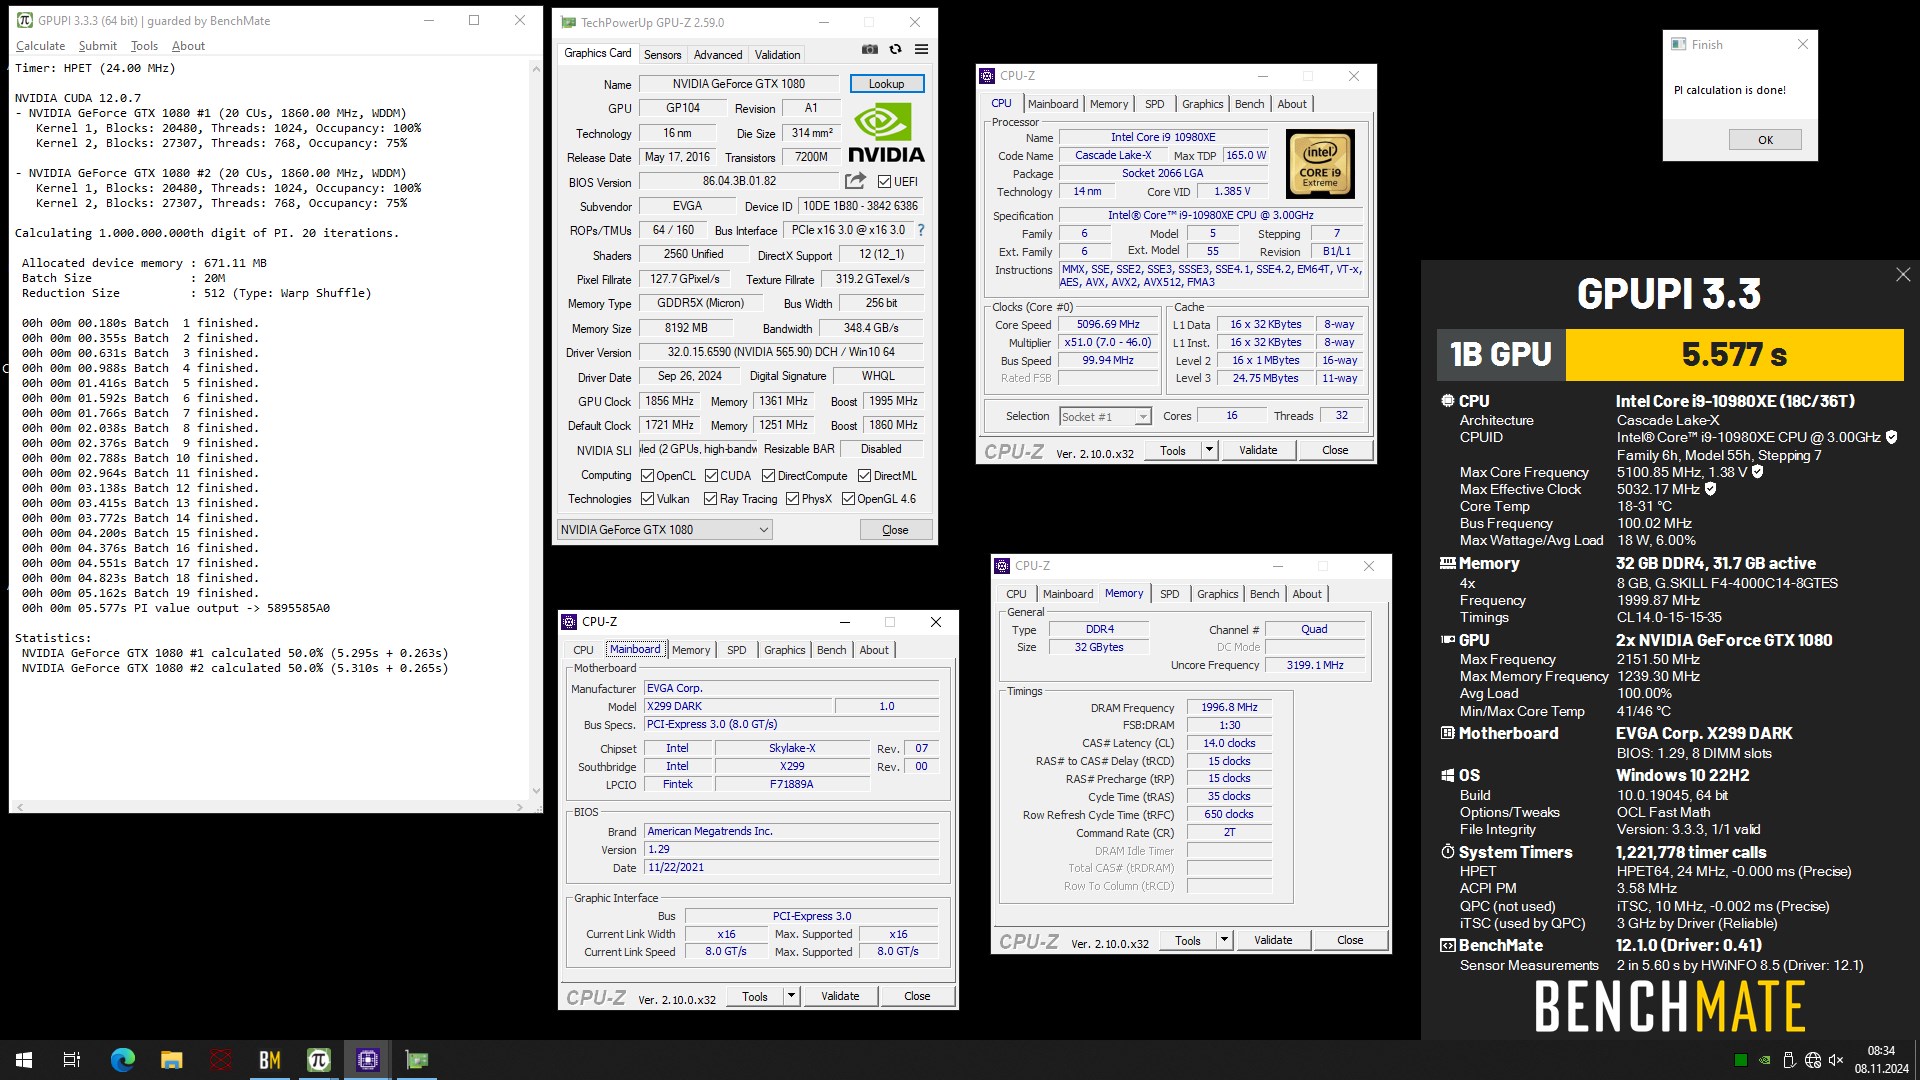This screenshot has width=1920, height=1080.
Task: Click GPUPI vertical scrollbar
Action: coord(535,429)
